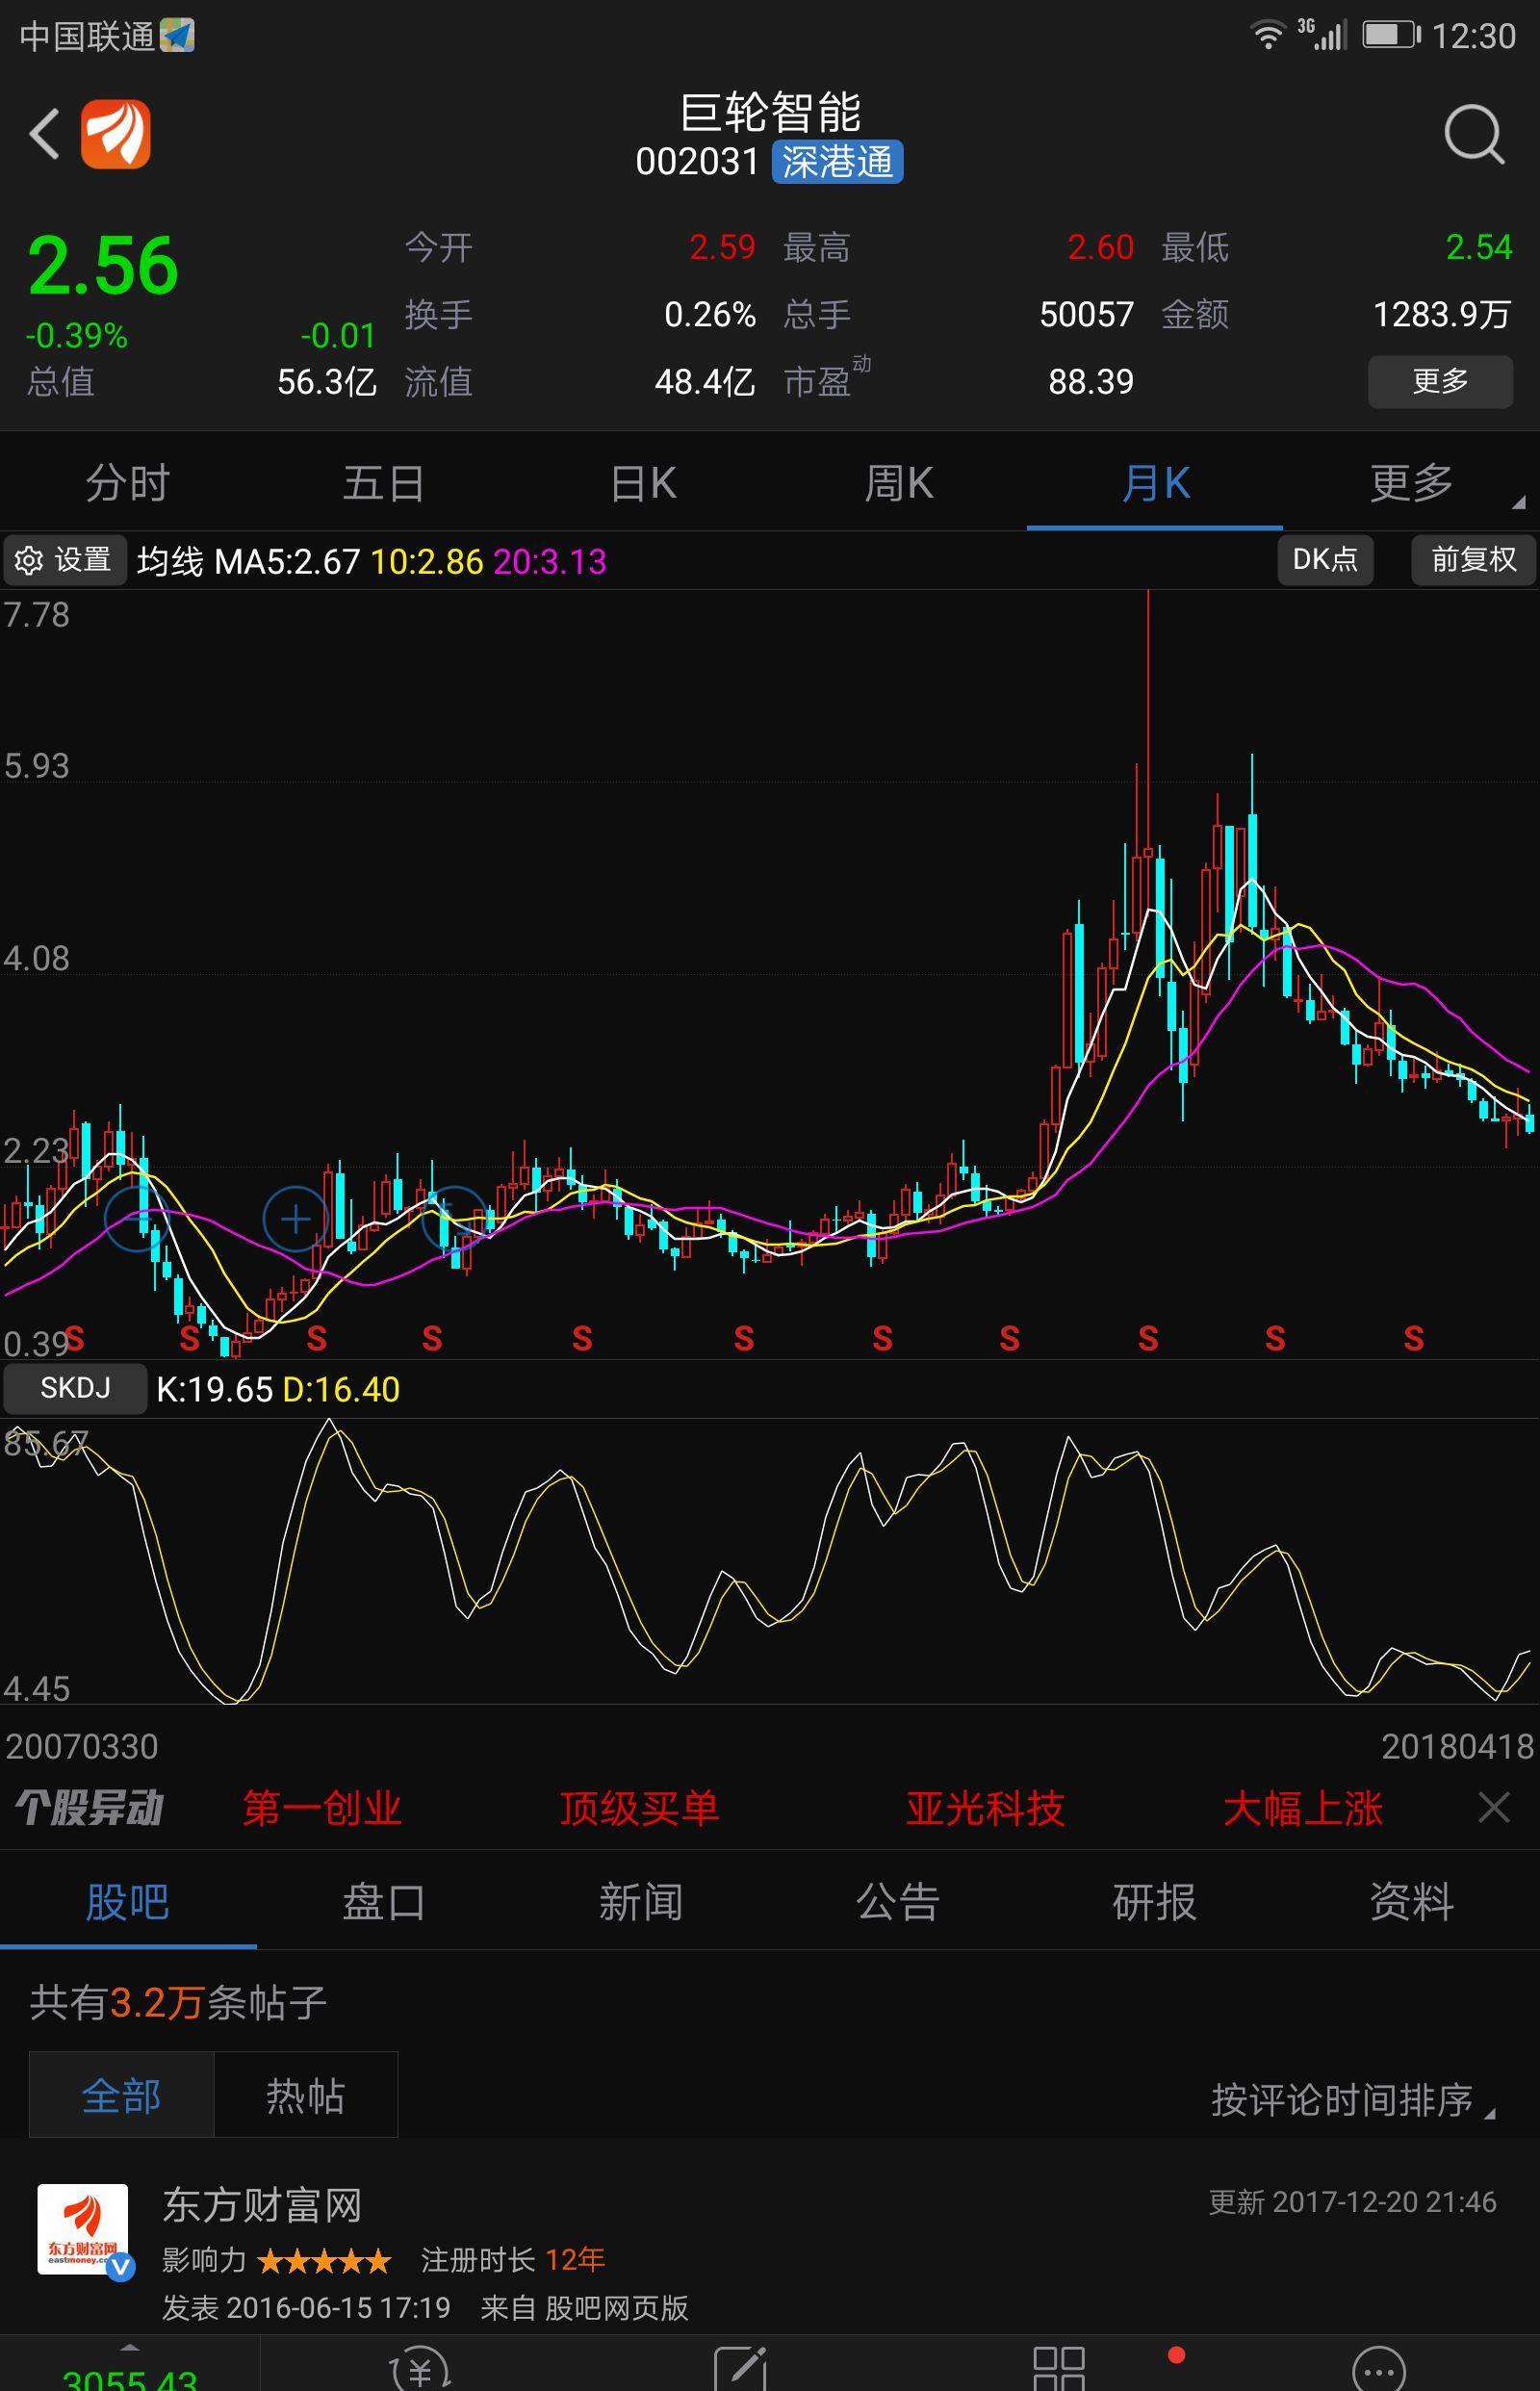Open chart settings gear button
This screenshot has height=2391, width=1540.
point(64,560)
